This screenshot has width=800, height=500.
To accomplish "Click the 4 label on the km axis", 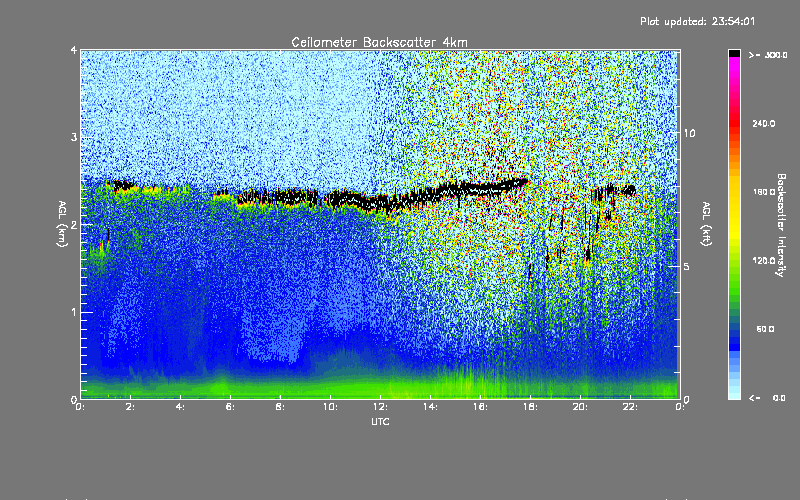I will tap(74, 50).
